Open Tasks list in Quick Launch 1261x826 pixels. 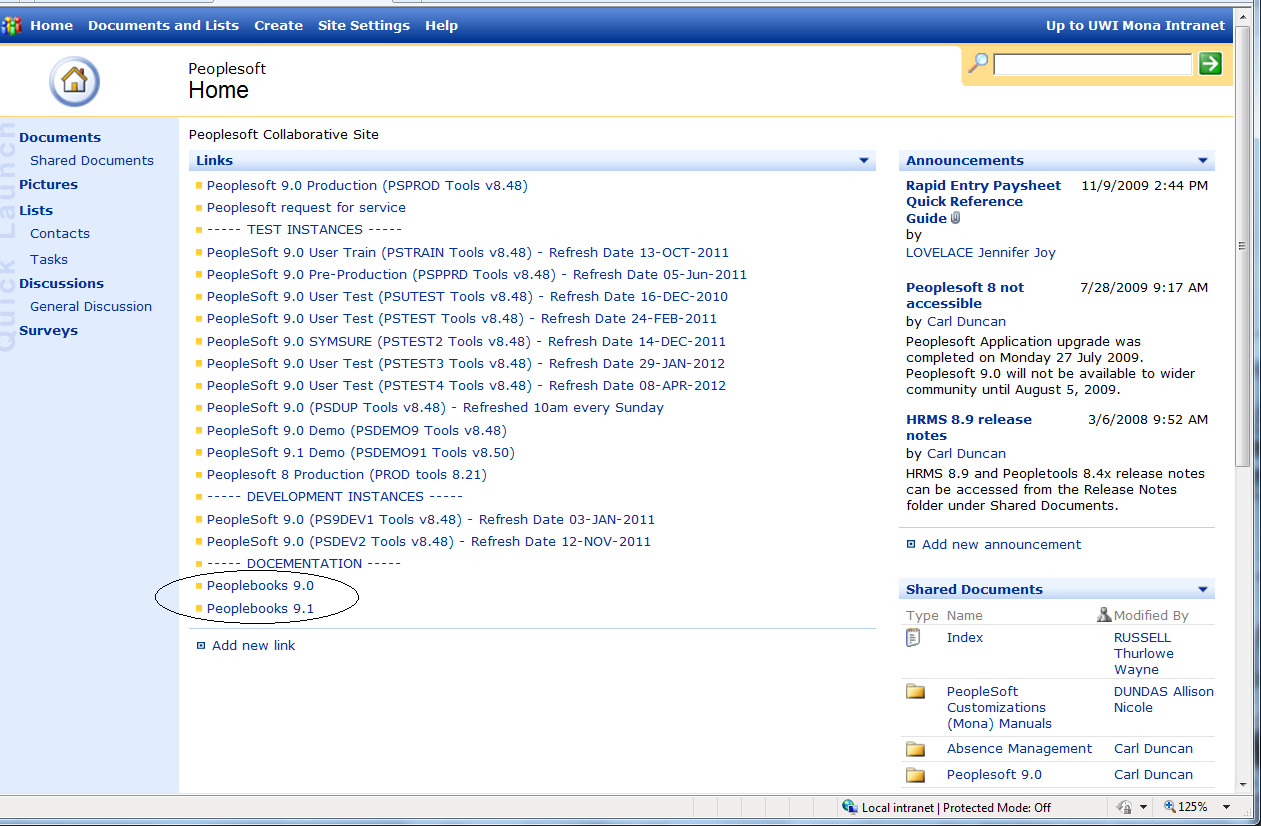[49, 260]
